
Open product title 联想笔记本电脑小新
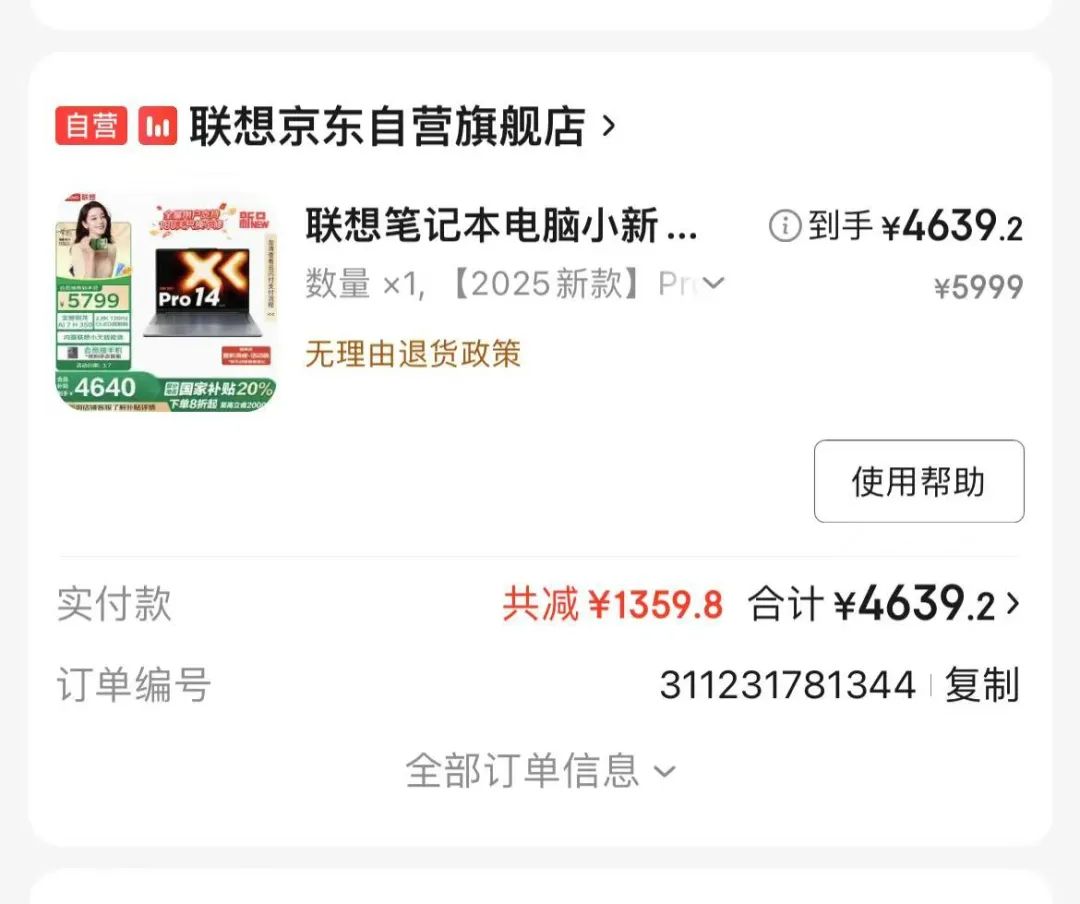pos(501,225)
